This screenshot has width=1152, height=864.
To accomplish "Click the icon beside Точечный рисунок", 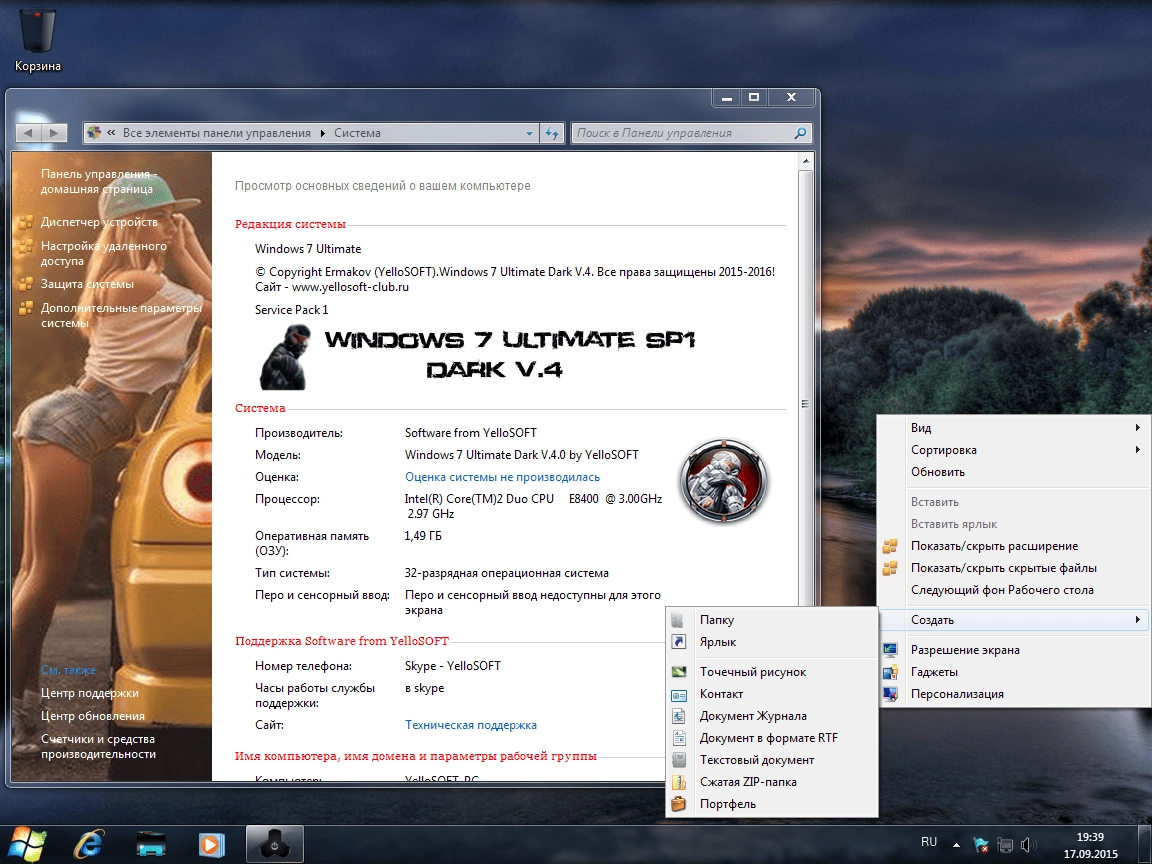I will pyautogui.click(x=678, y=672).
